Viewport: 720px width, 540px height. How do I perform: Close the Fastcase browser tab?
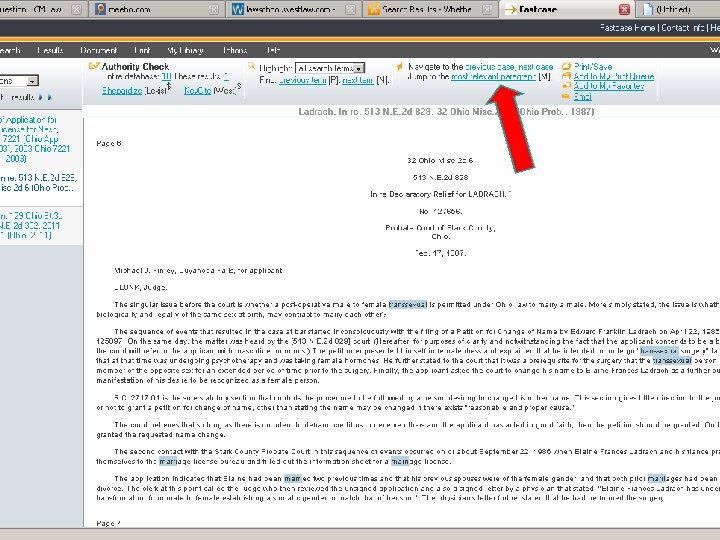click(x=624, y=9)
